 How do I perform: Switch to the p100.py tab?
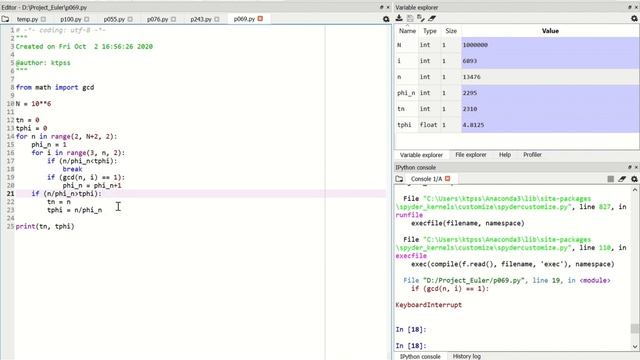point(71,19)
